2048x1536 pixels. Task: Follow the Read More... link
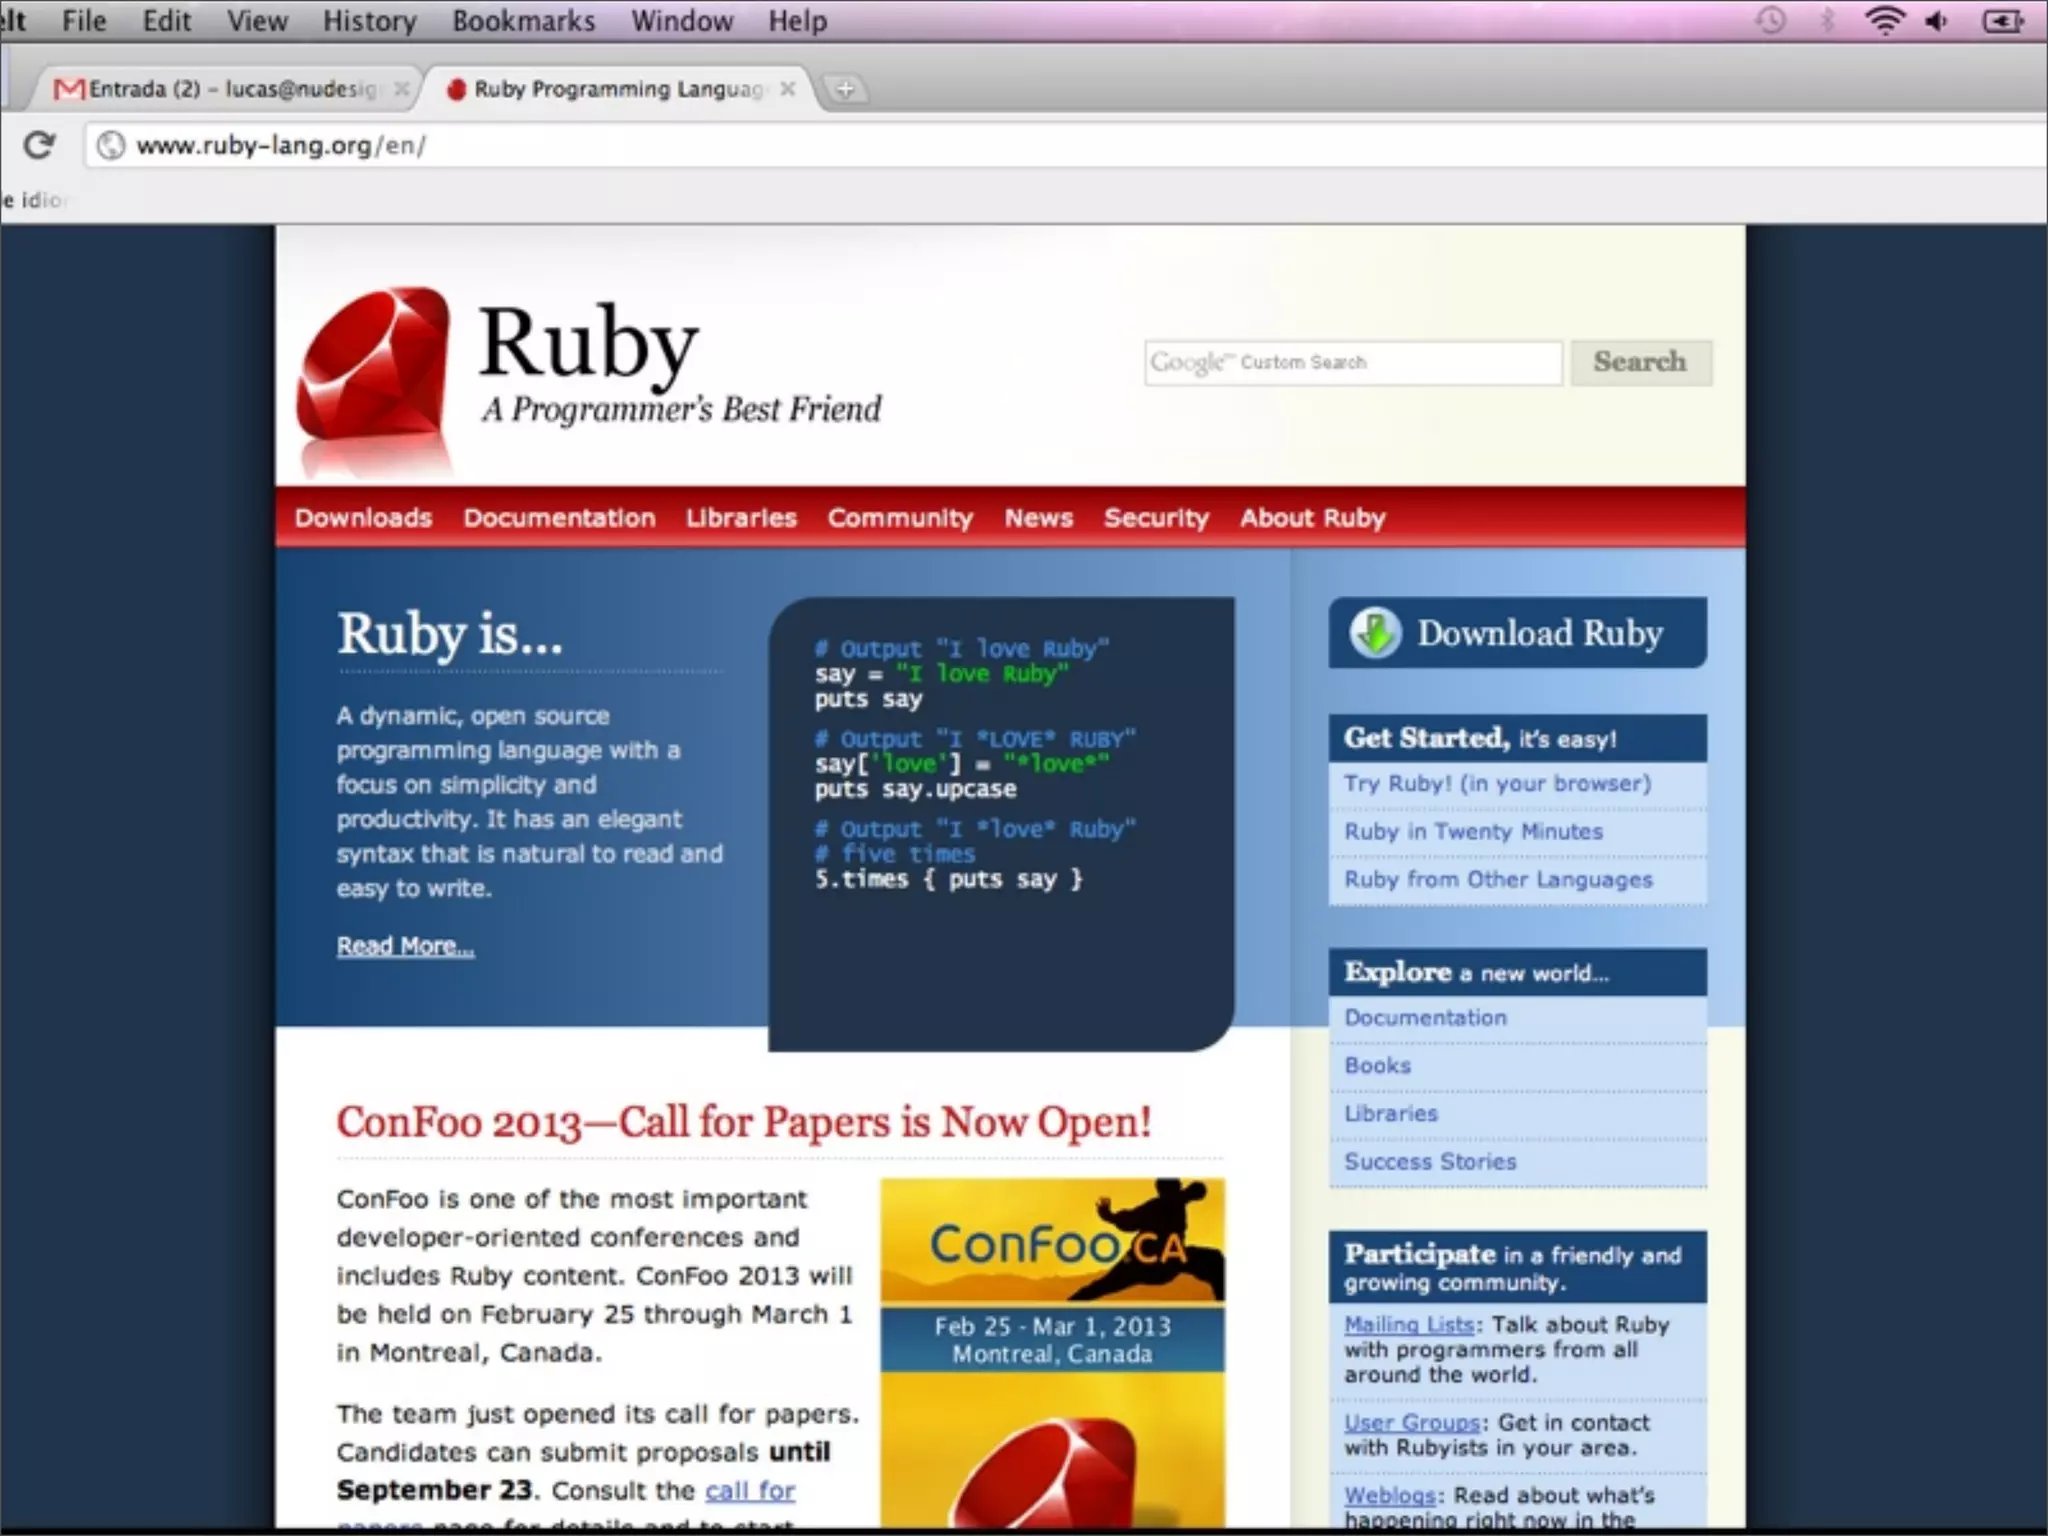coord(405,946)
